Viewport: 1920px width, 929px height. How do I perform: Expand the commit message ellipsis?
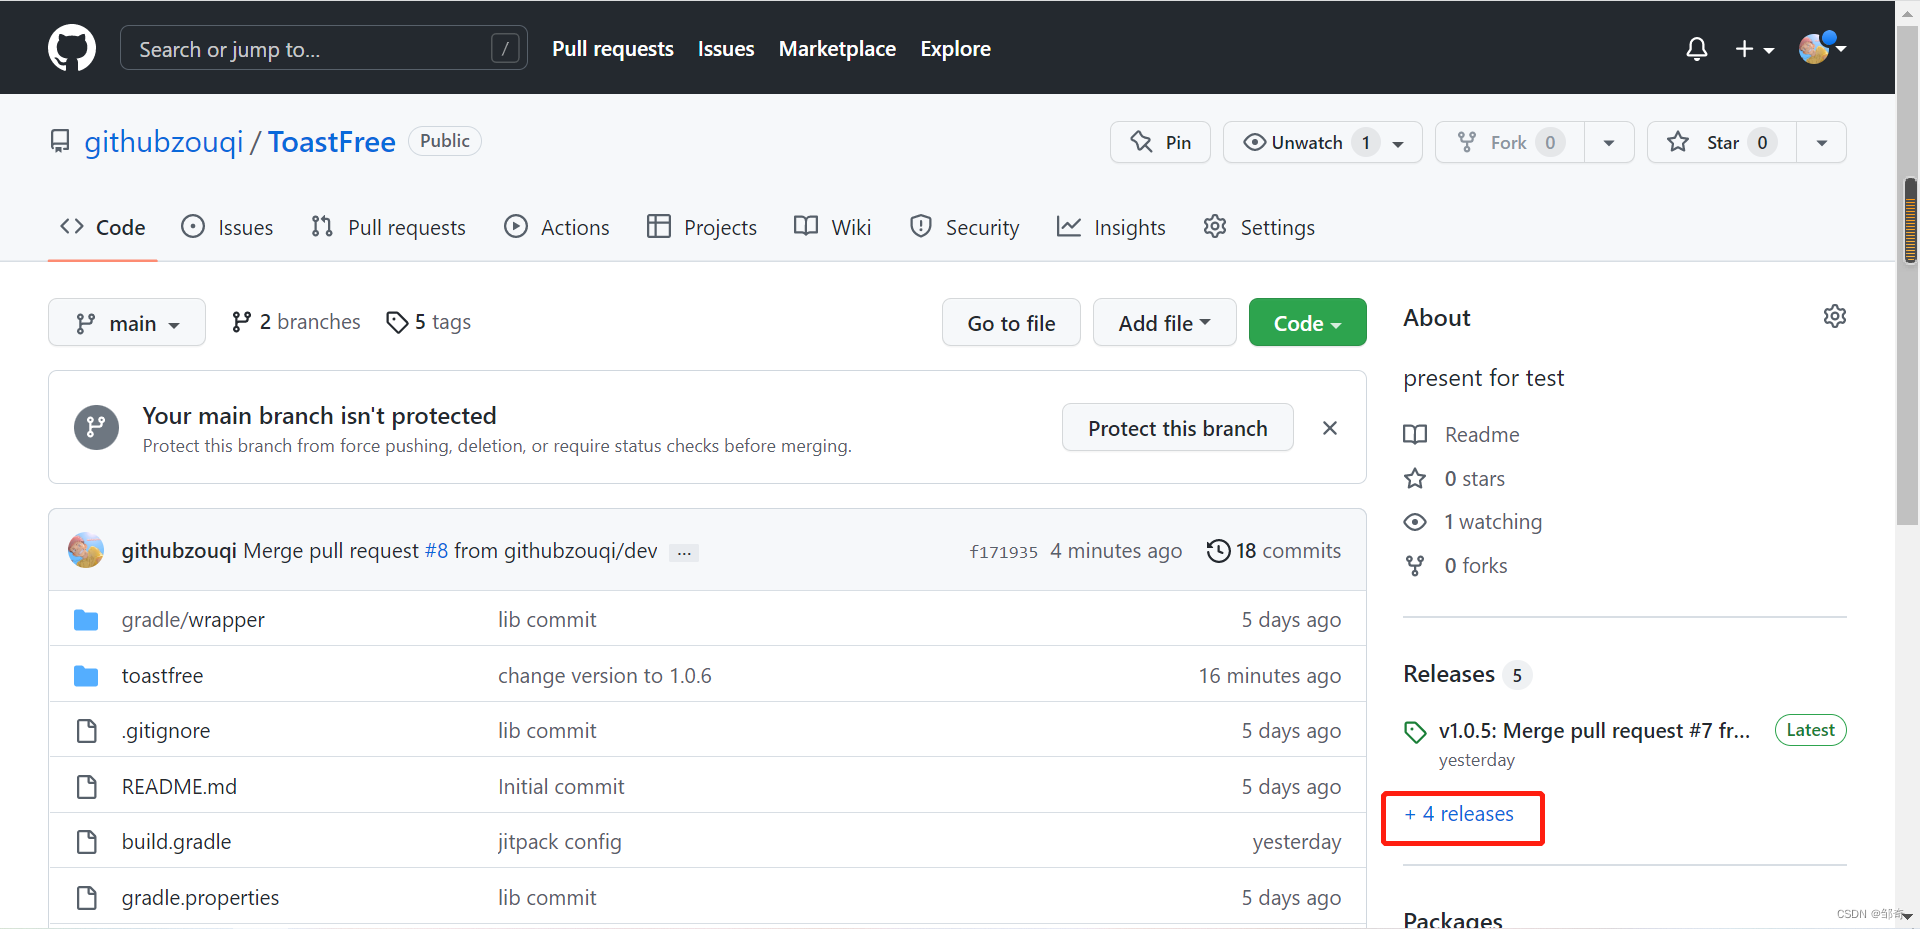click(684, 553)
